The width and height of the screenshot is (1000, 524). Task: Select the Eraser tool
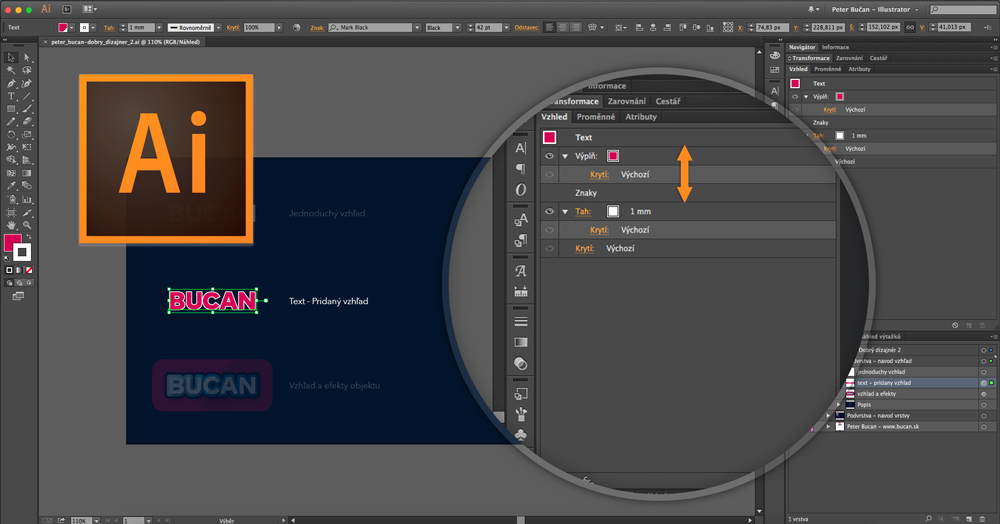pyautogui.click(x=27, y=121)
